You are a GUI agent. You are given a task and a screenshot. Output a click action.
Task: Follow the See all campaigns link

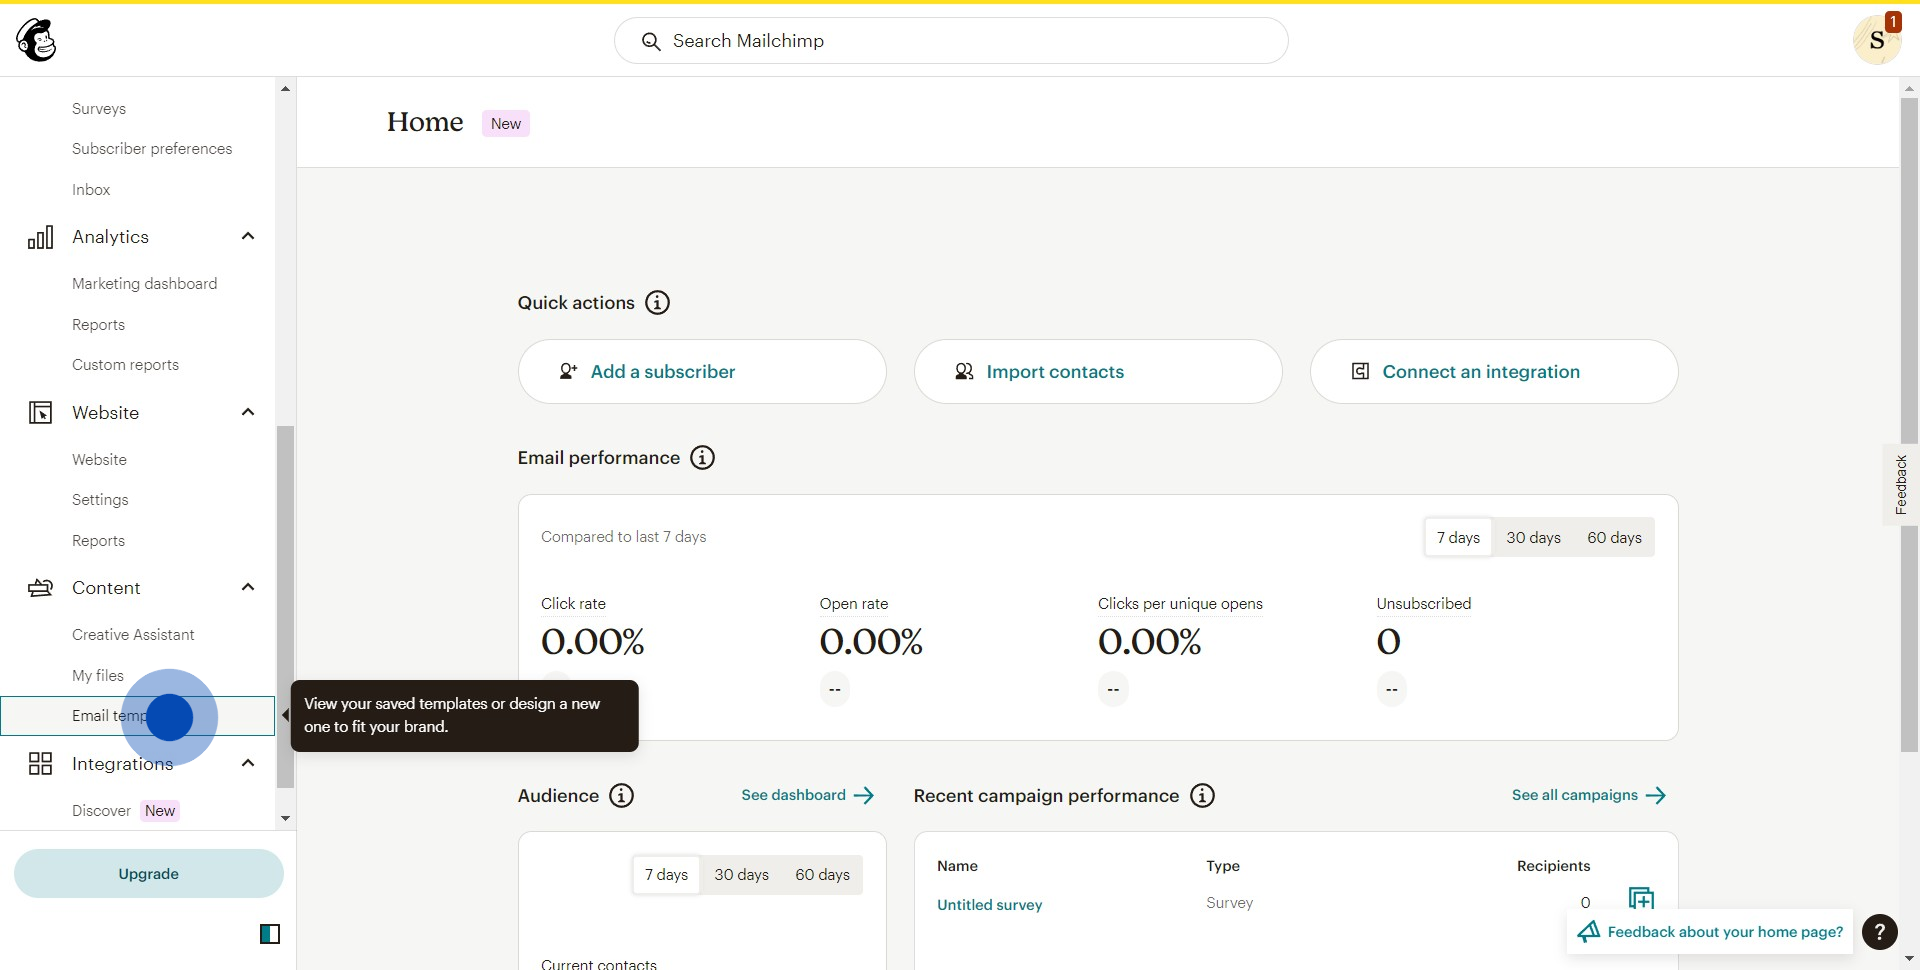click(1587, 796)
